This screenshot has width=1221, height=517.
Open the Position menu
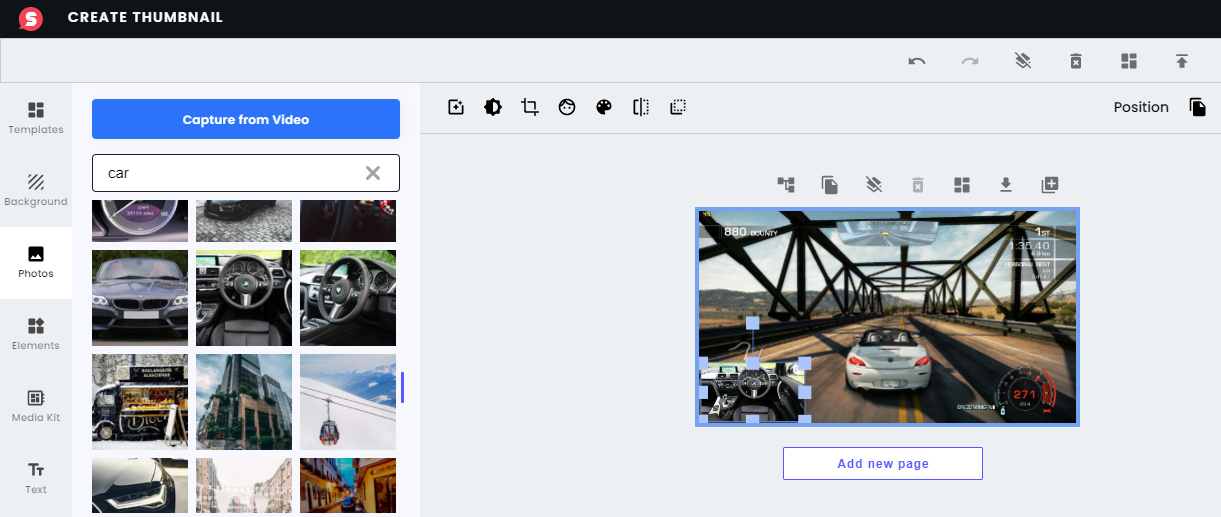pos(1141,107)
